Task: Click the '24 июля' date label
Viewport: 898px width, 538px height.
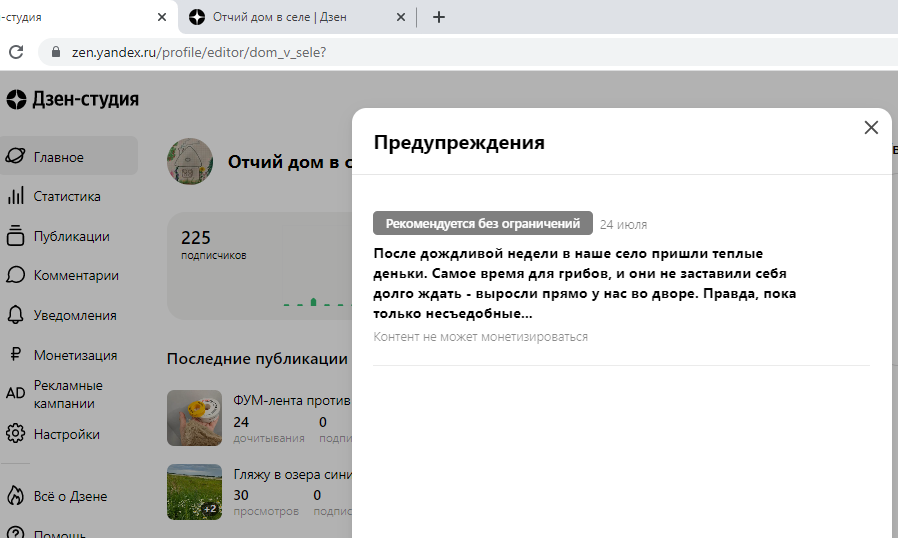Action: [x=623, y=225]
